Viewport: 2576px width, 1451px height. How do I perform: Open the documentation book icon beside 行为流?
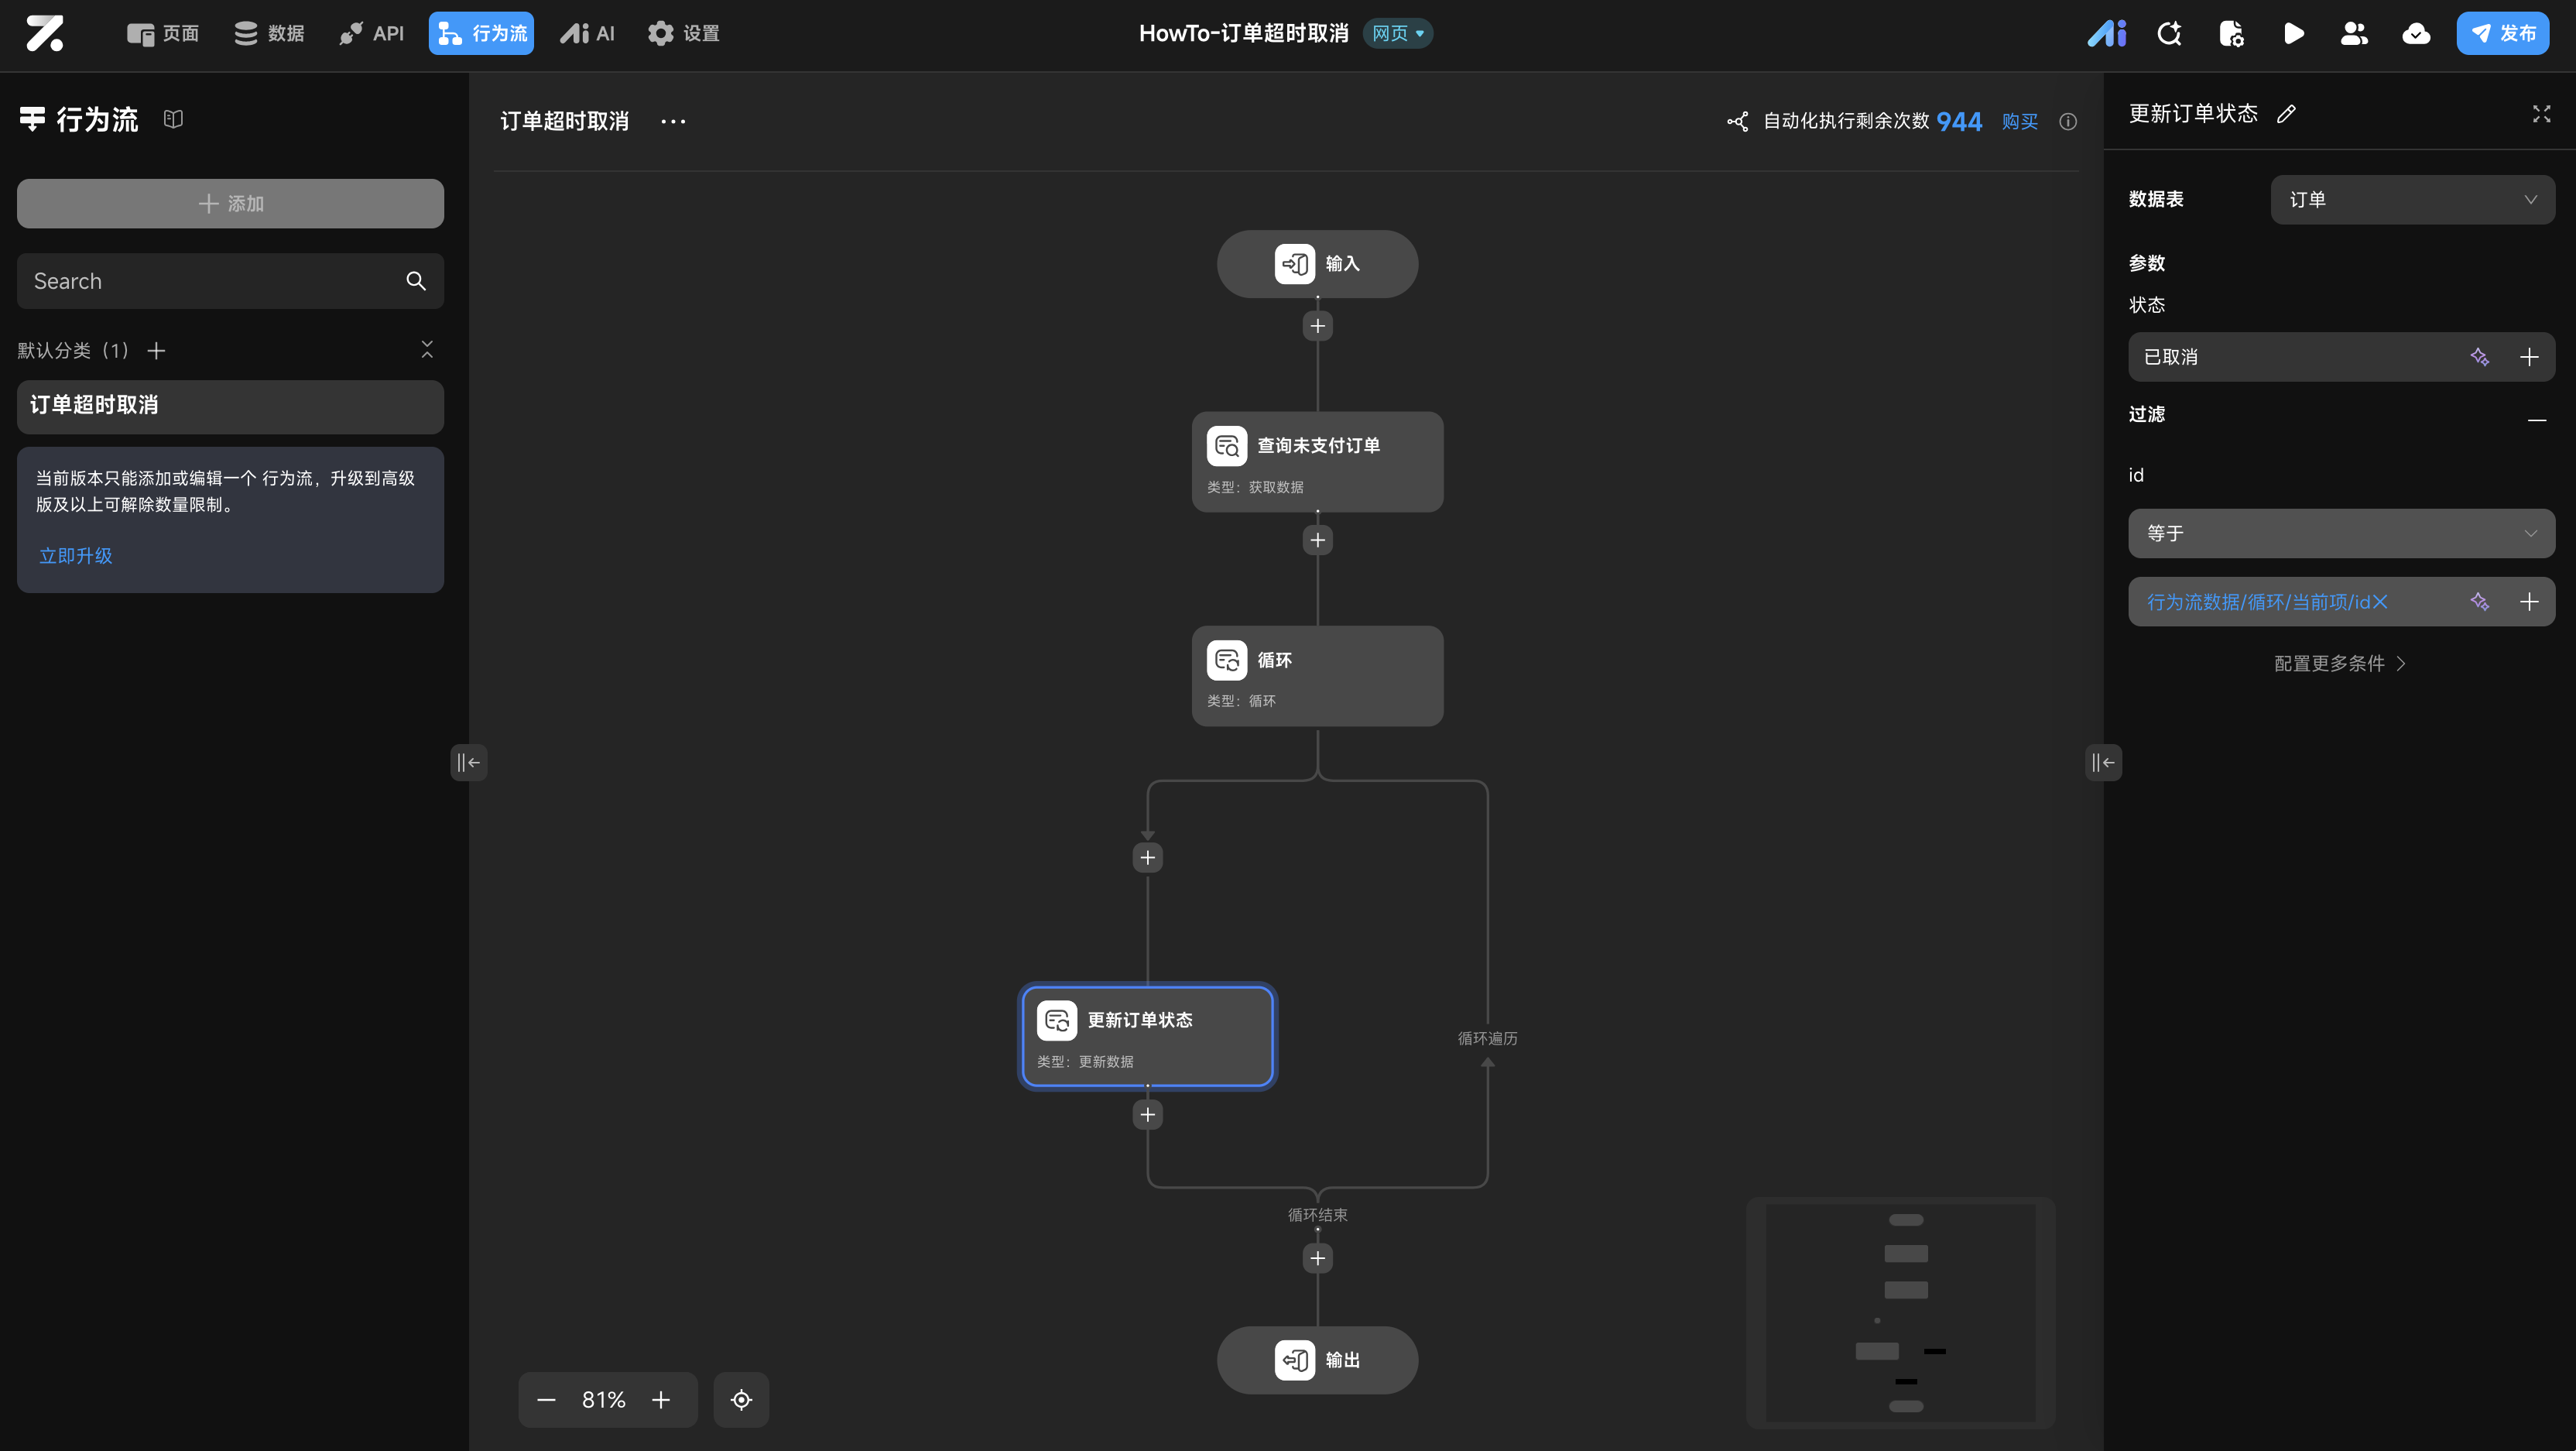(173, 119)
